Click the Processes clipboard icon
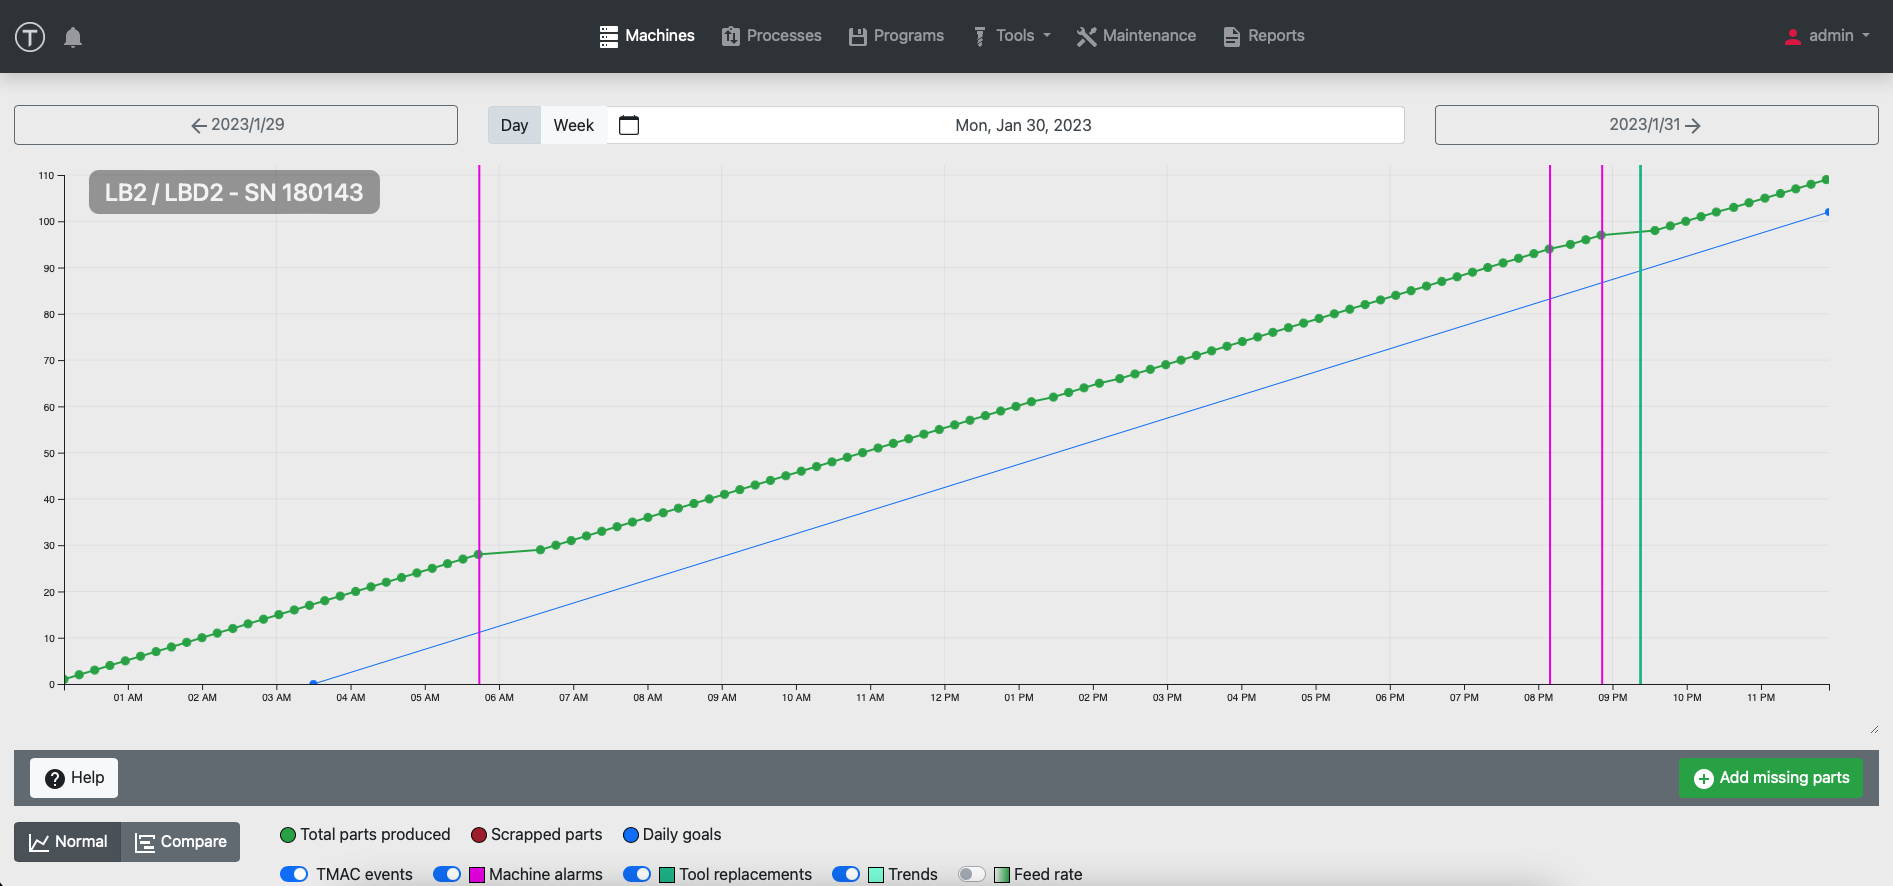The height and width of the screenshot is (886, 1893). [x=731, y=37]
